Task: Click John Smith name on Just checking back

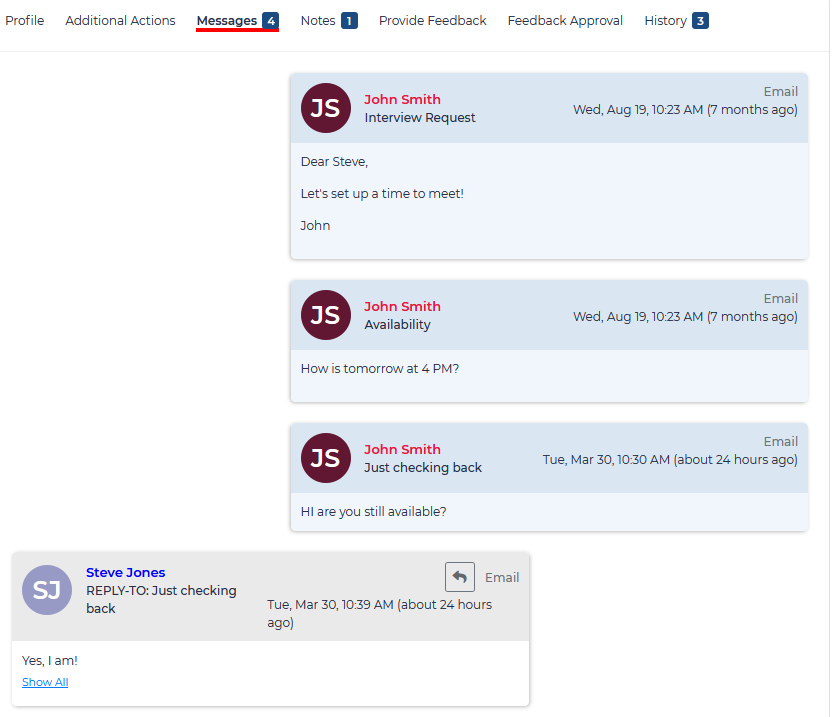Action: coord(402,449)
